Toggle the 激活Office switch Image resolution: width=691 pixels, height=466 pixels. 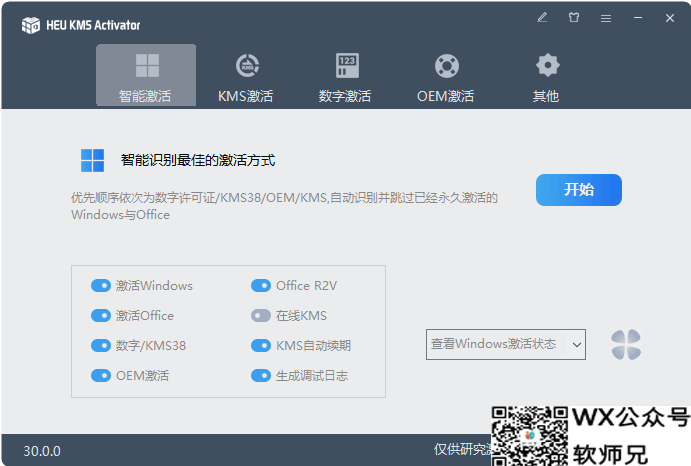(x=101, y=316)
